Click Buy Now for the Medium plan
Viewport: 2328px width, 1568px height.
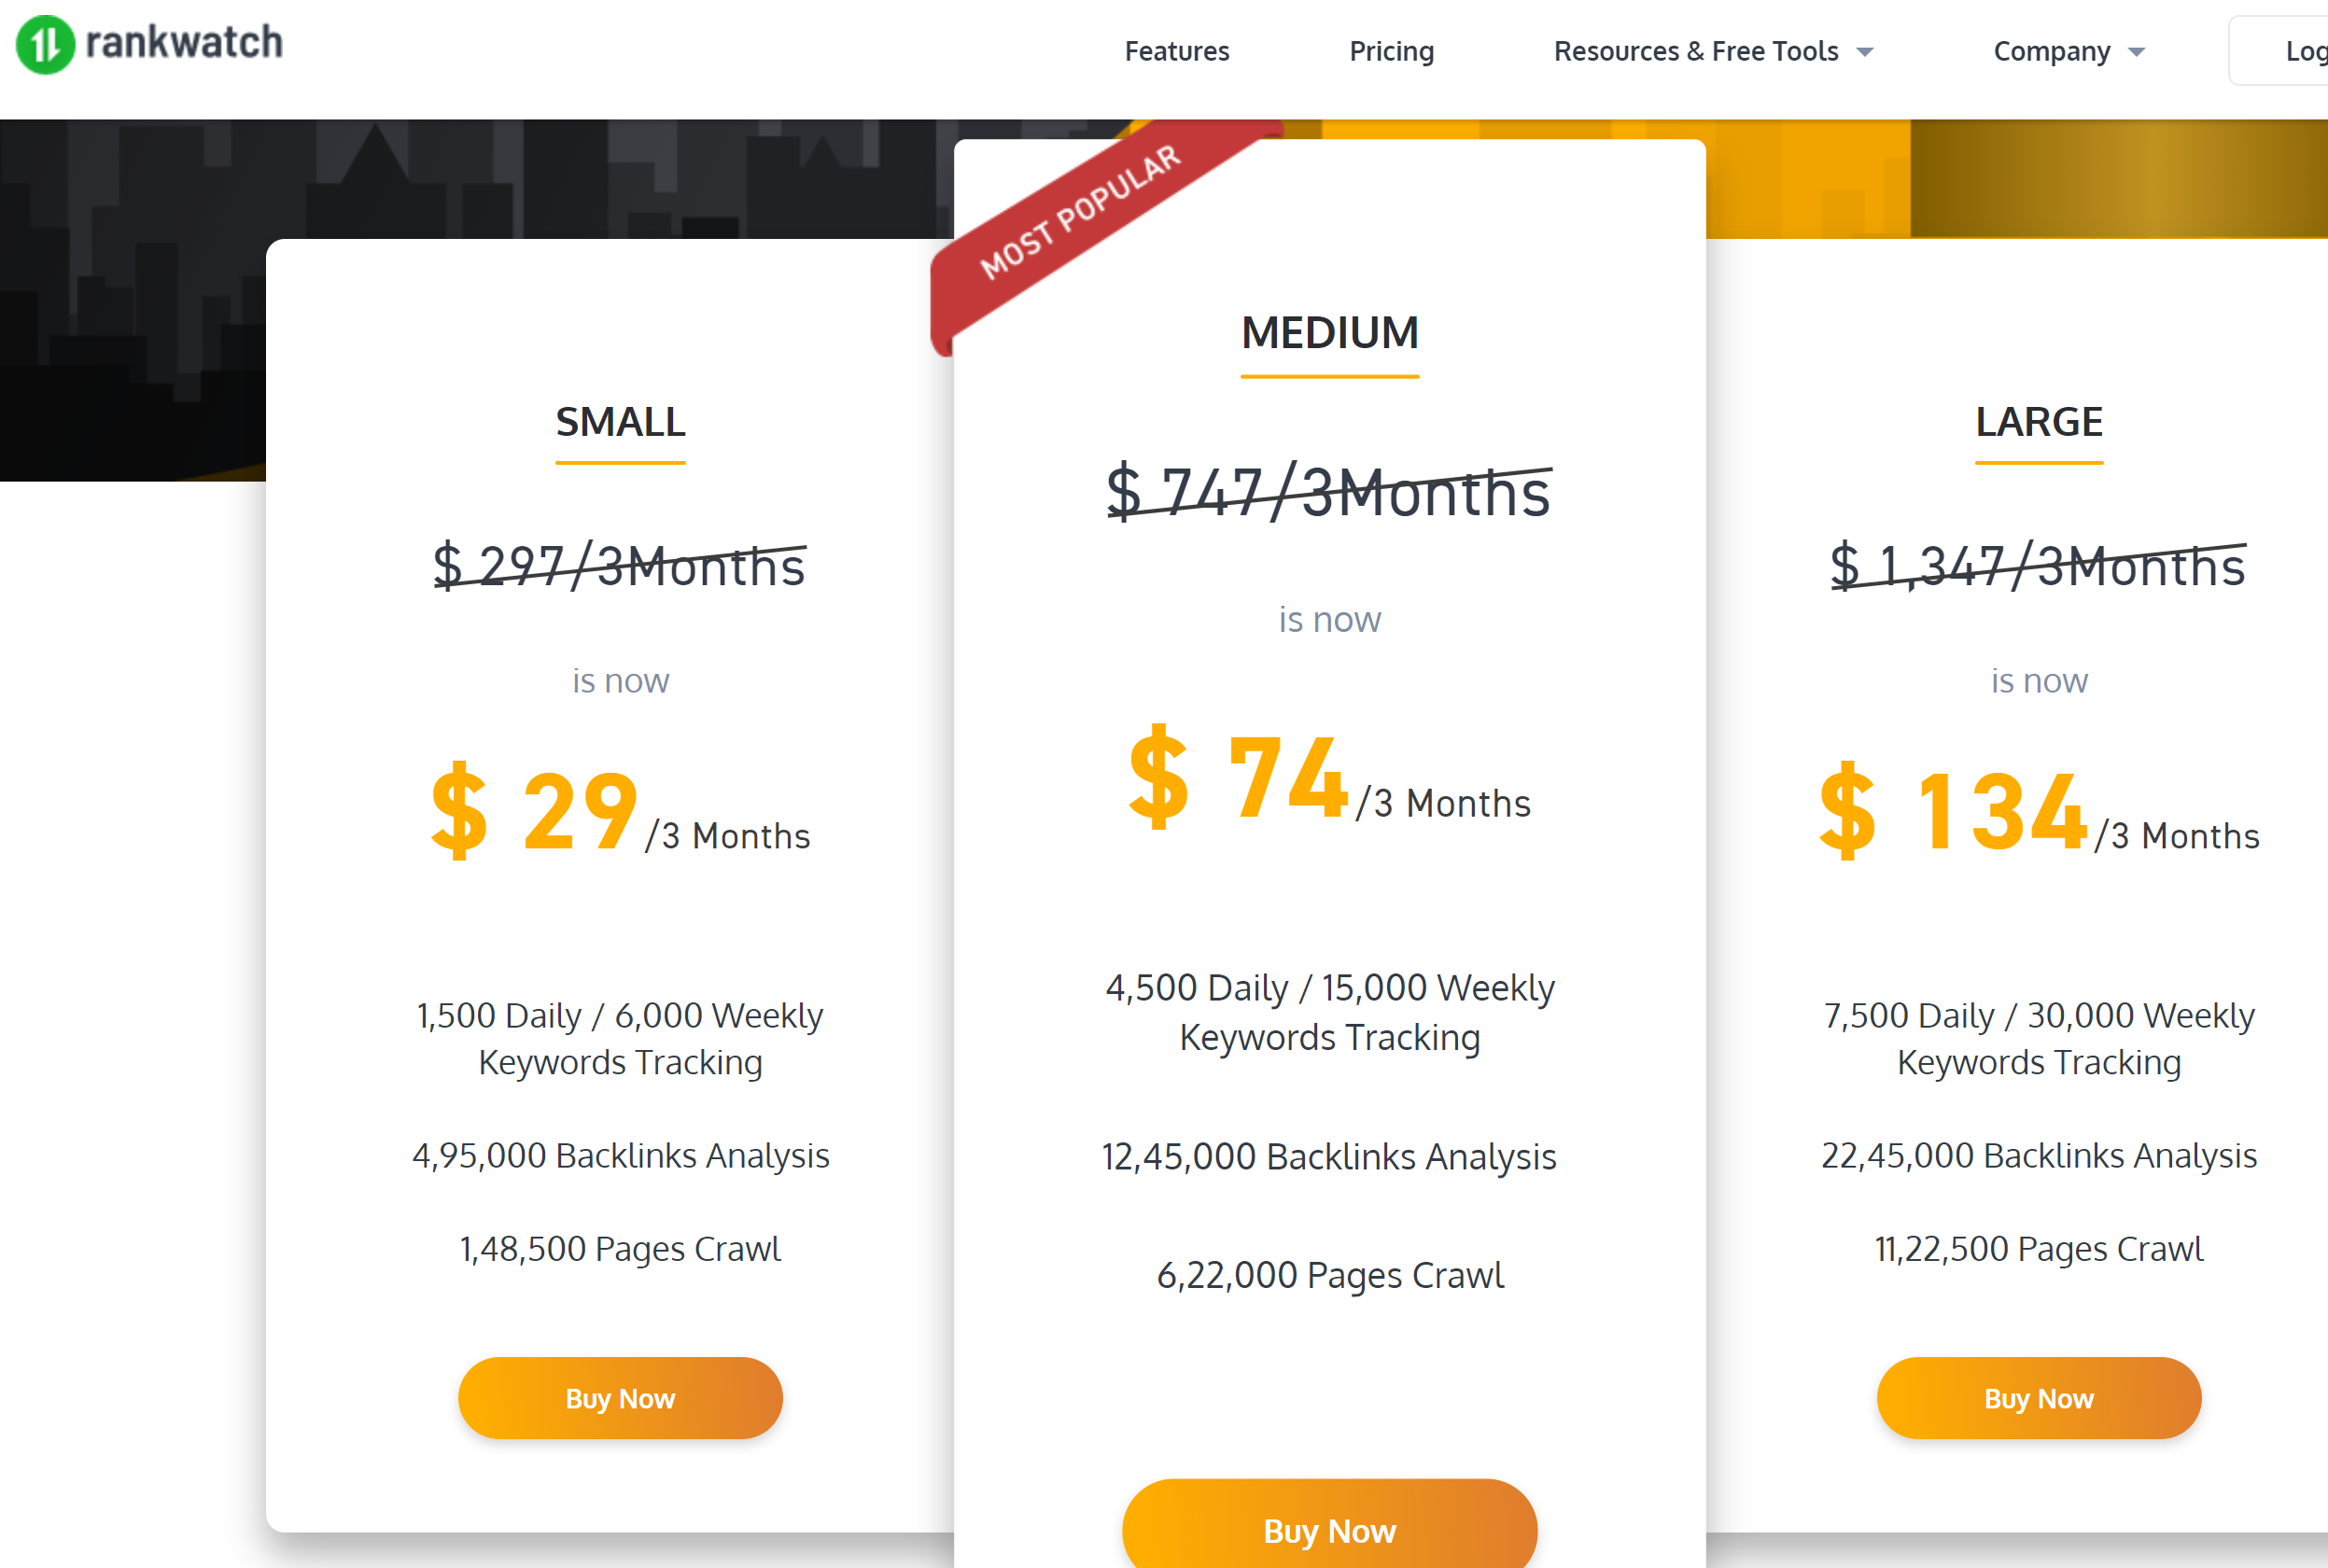pos(1329,1530)
